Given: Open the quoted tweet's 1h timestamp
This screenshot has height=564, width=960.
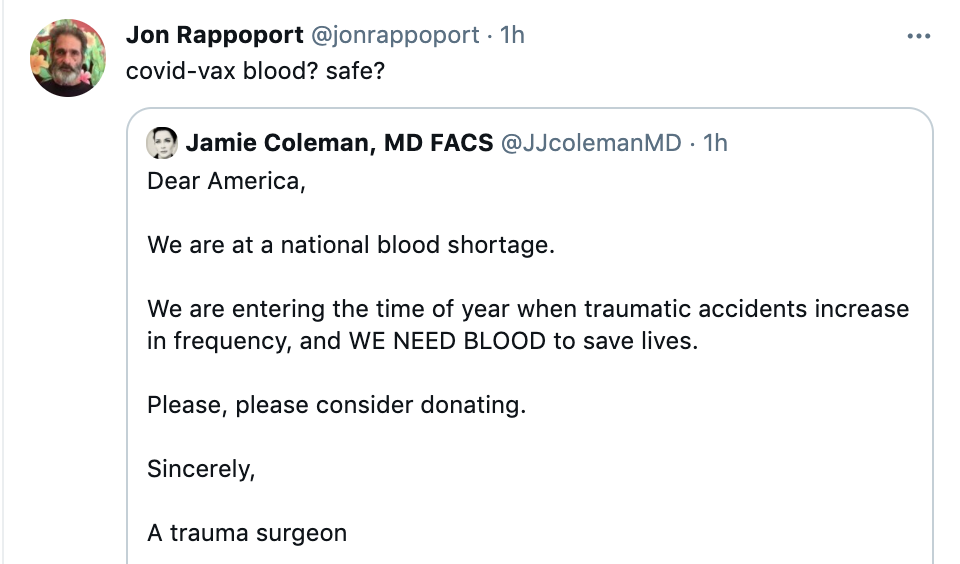Looking at the screenshot, I should pyautogui.click(x=716, y=143).
